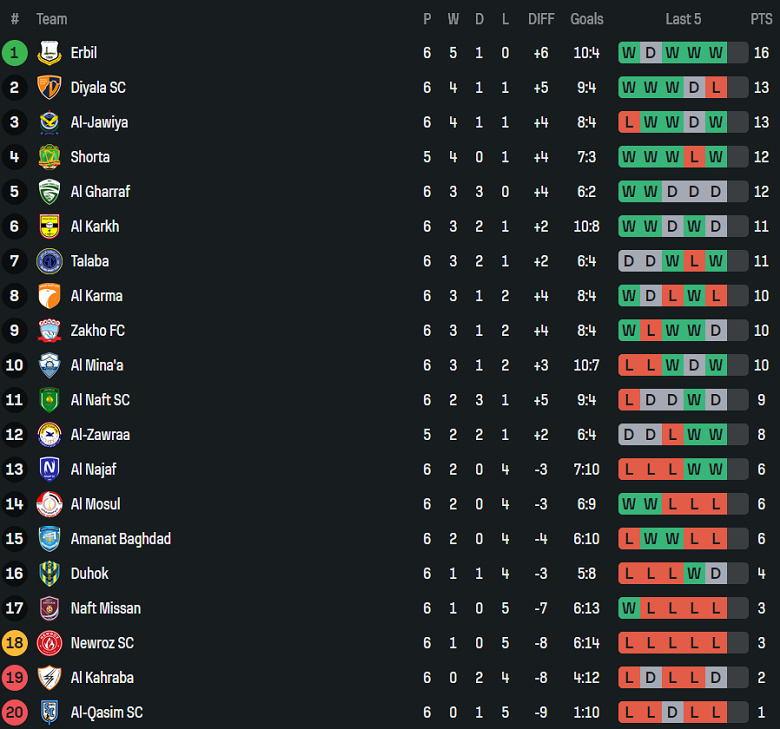Click the Last 5 column header
780x729 pixels.
click(x=683, y=19)
